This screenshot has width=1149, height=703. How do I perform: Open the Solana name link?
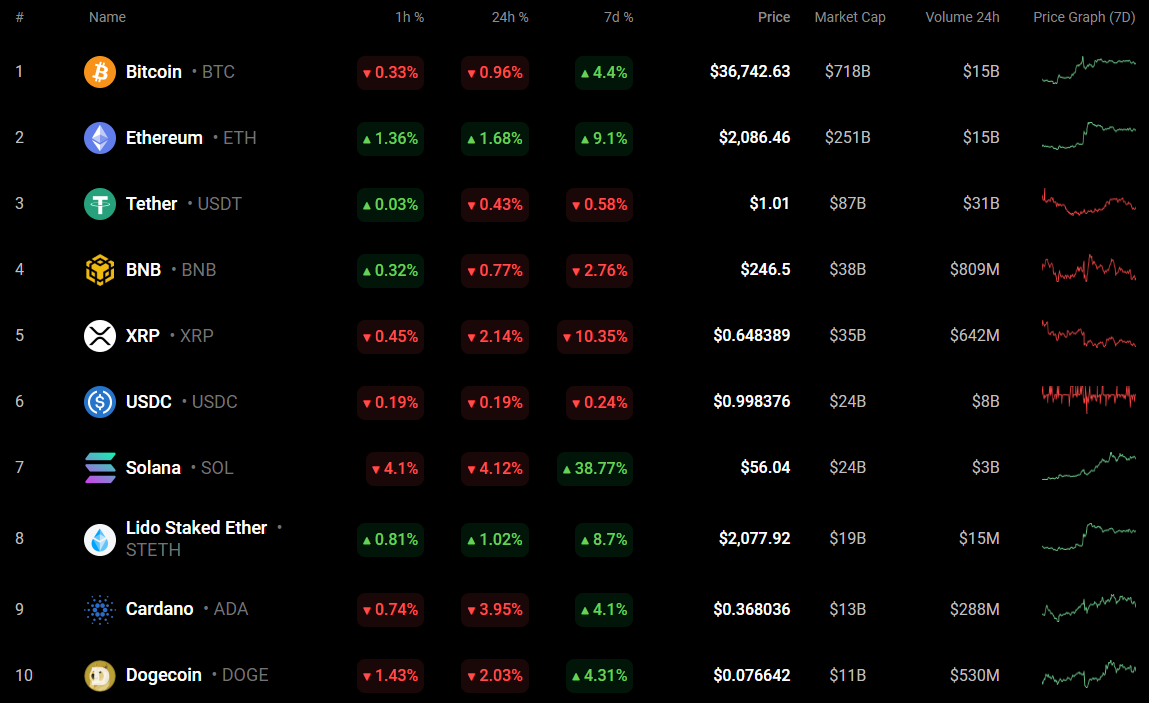(153, 468)
